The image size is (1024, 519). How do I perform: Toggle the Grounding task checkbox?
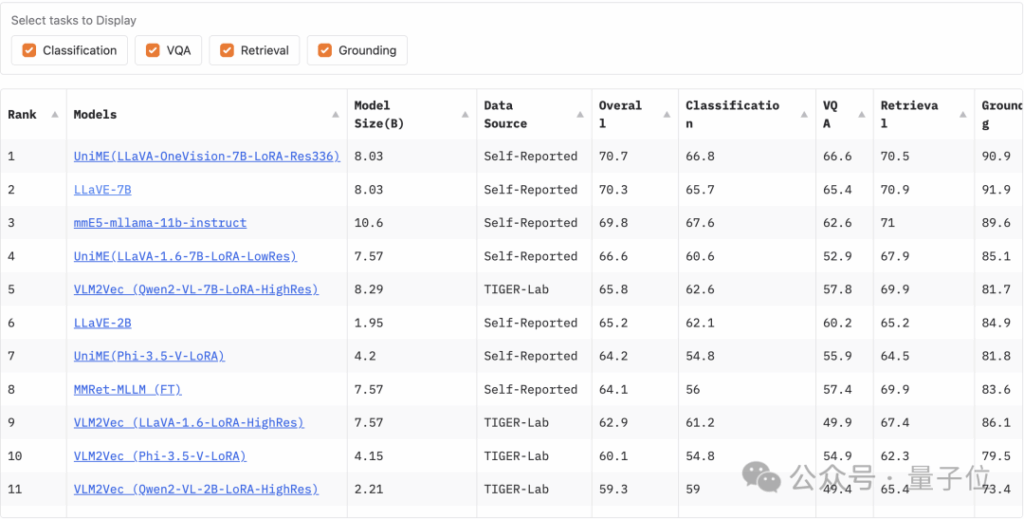point(325,50)
